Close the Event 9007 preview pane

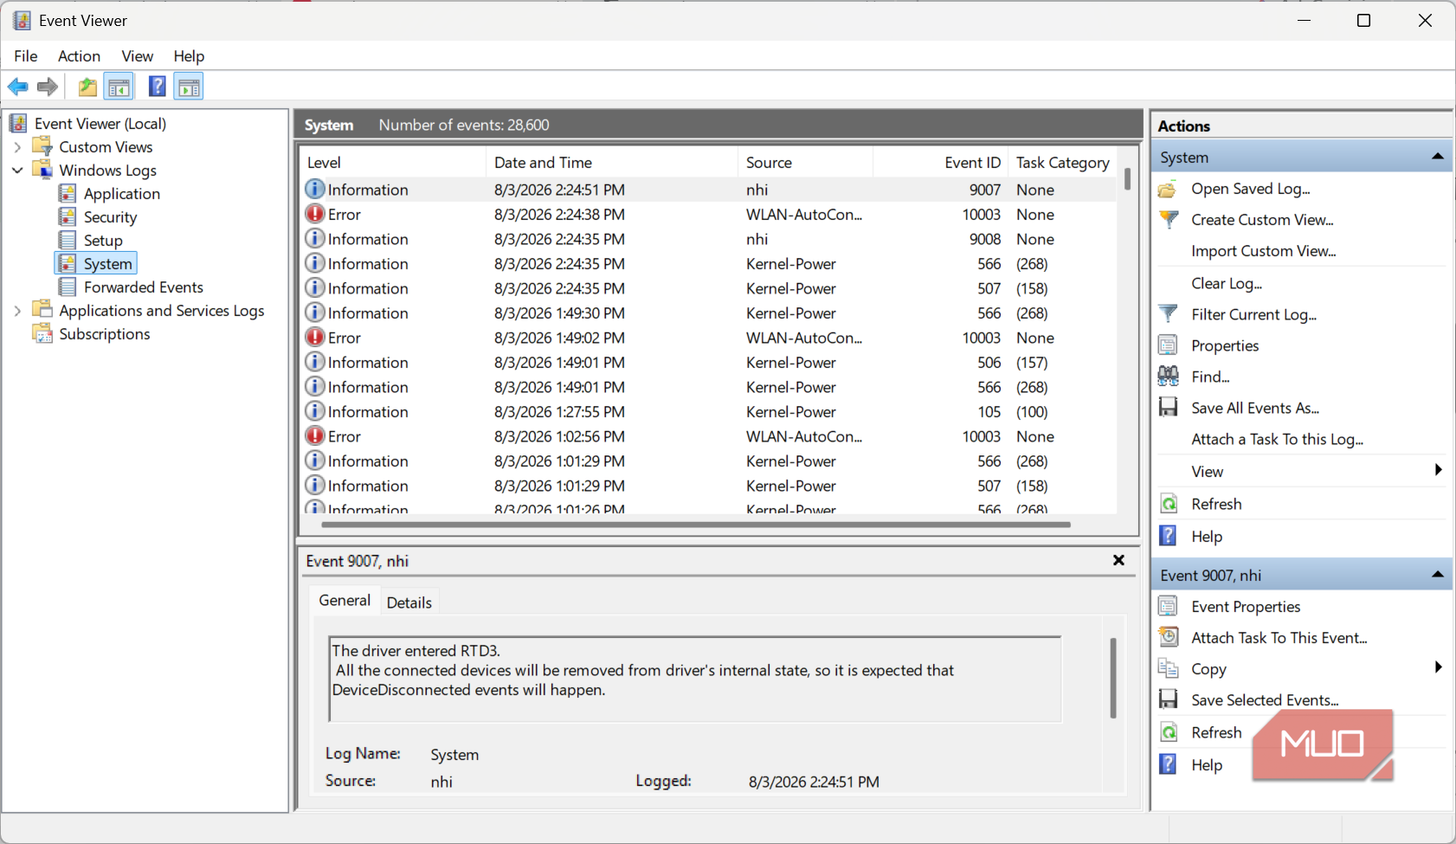1119,560
